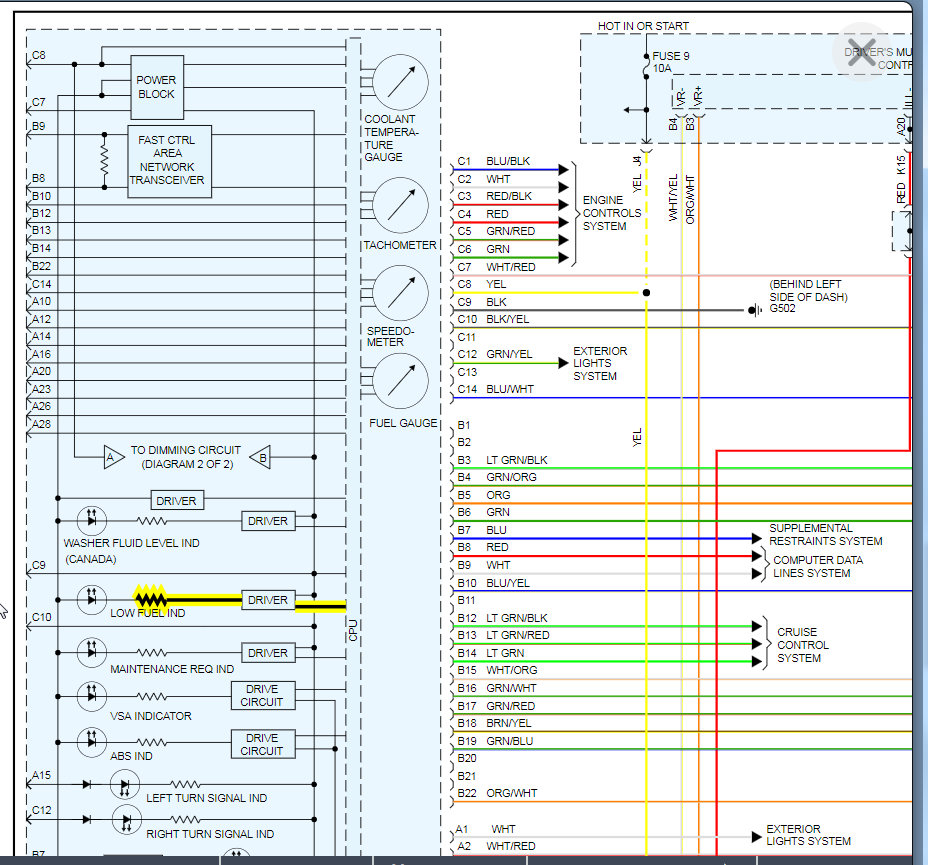928x865 pixels.
Task: Click the speedometer dial symbol
Action: (401, 293)
